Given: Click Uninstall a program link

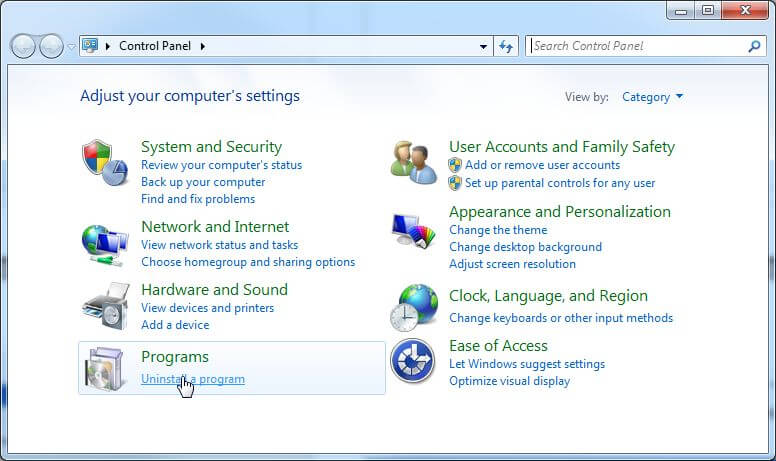Looking at the screenshot, I should (x=193, y=379).
